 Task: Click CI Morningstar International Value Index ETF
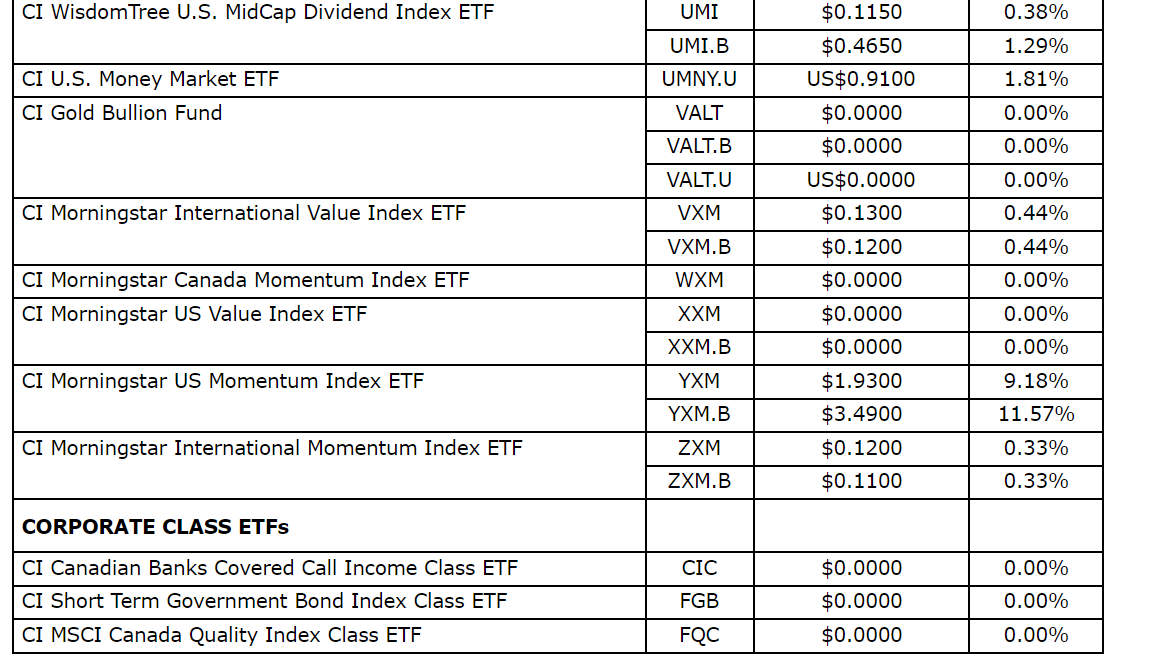click(244, 213)
